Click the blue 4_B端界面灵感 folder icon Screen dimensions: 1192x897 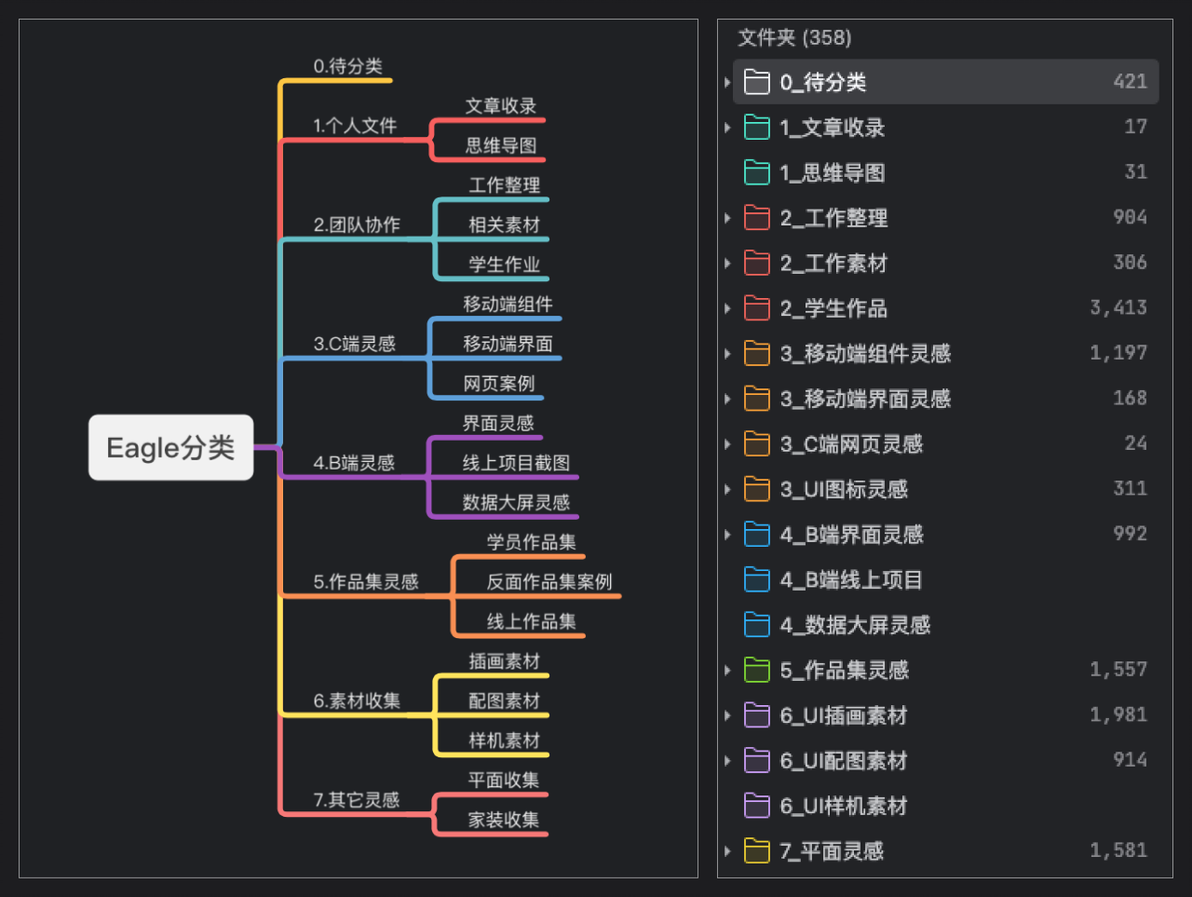(x=756, y=534)
